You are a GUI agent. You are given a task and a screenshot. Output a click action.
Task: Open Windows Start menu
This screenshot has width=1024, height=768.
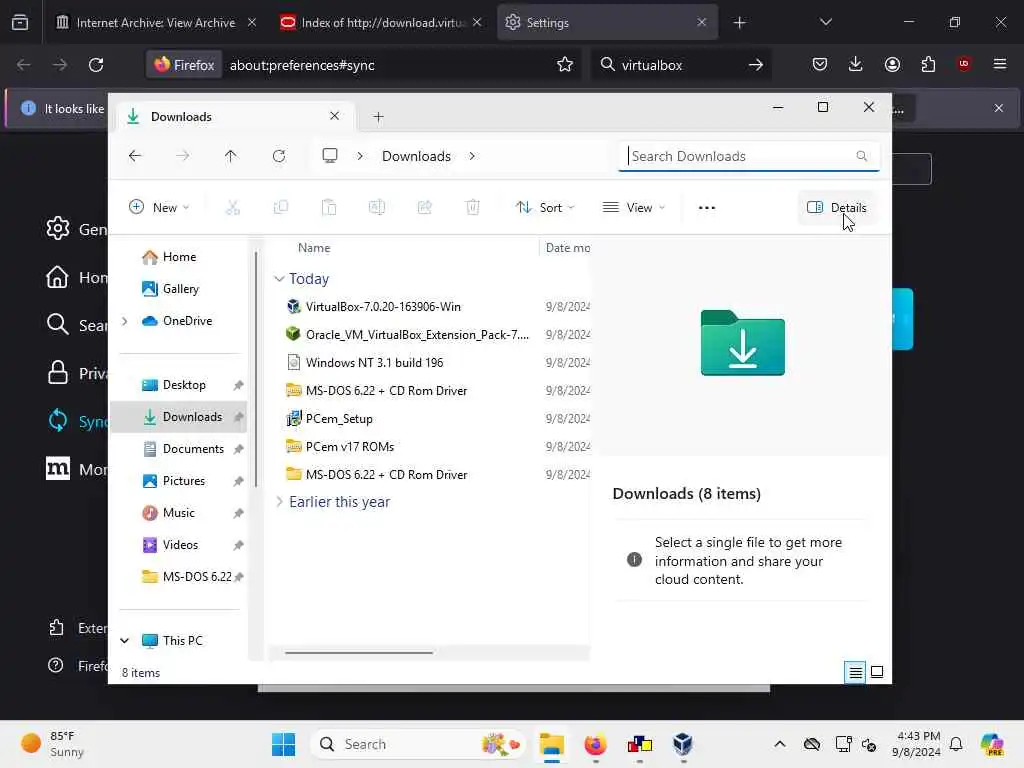tap(283, 744)
